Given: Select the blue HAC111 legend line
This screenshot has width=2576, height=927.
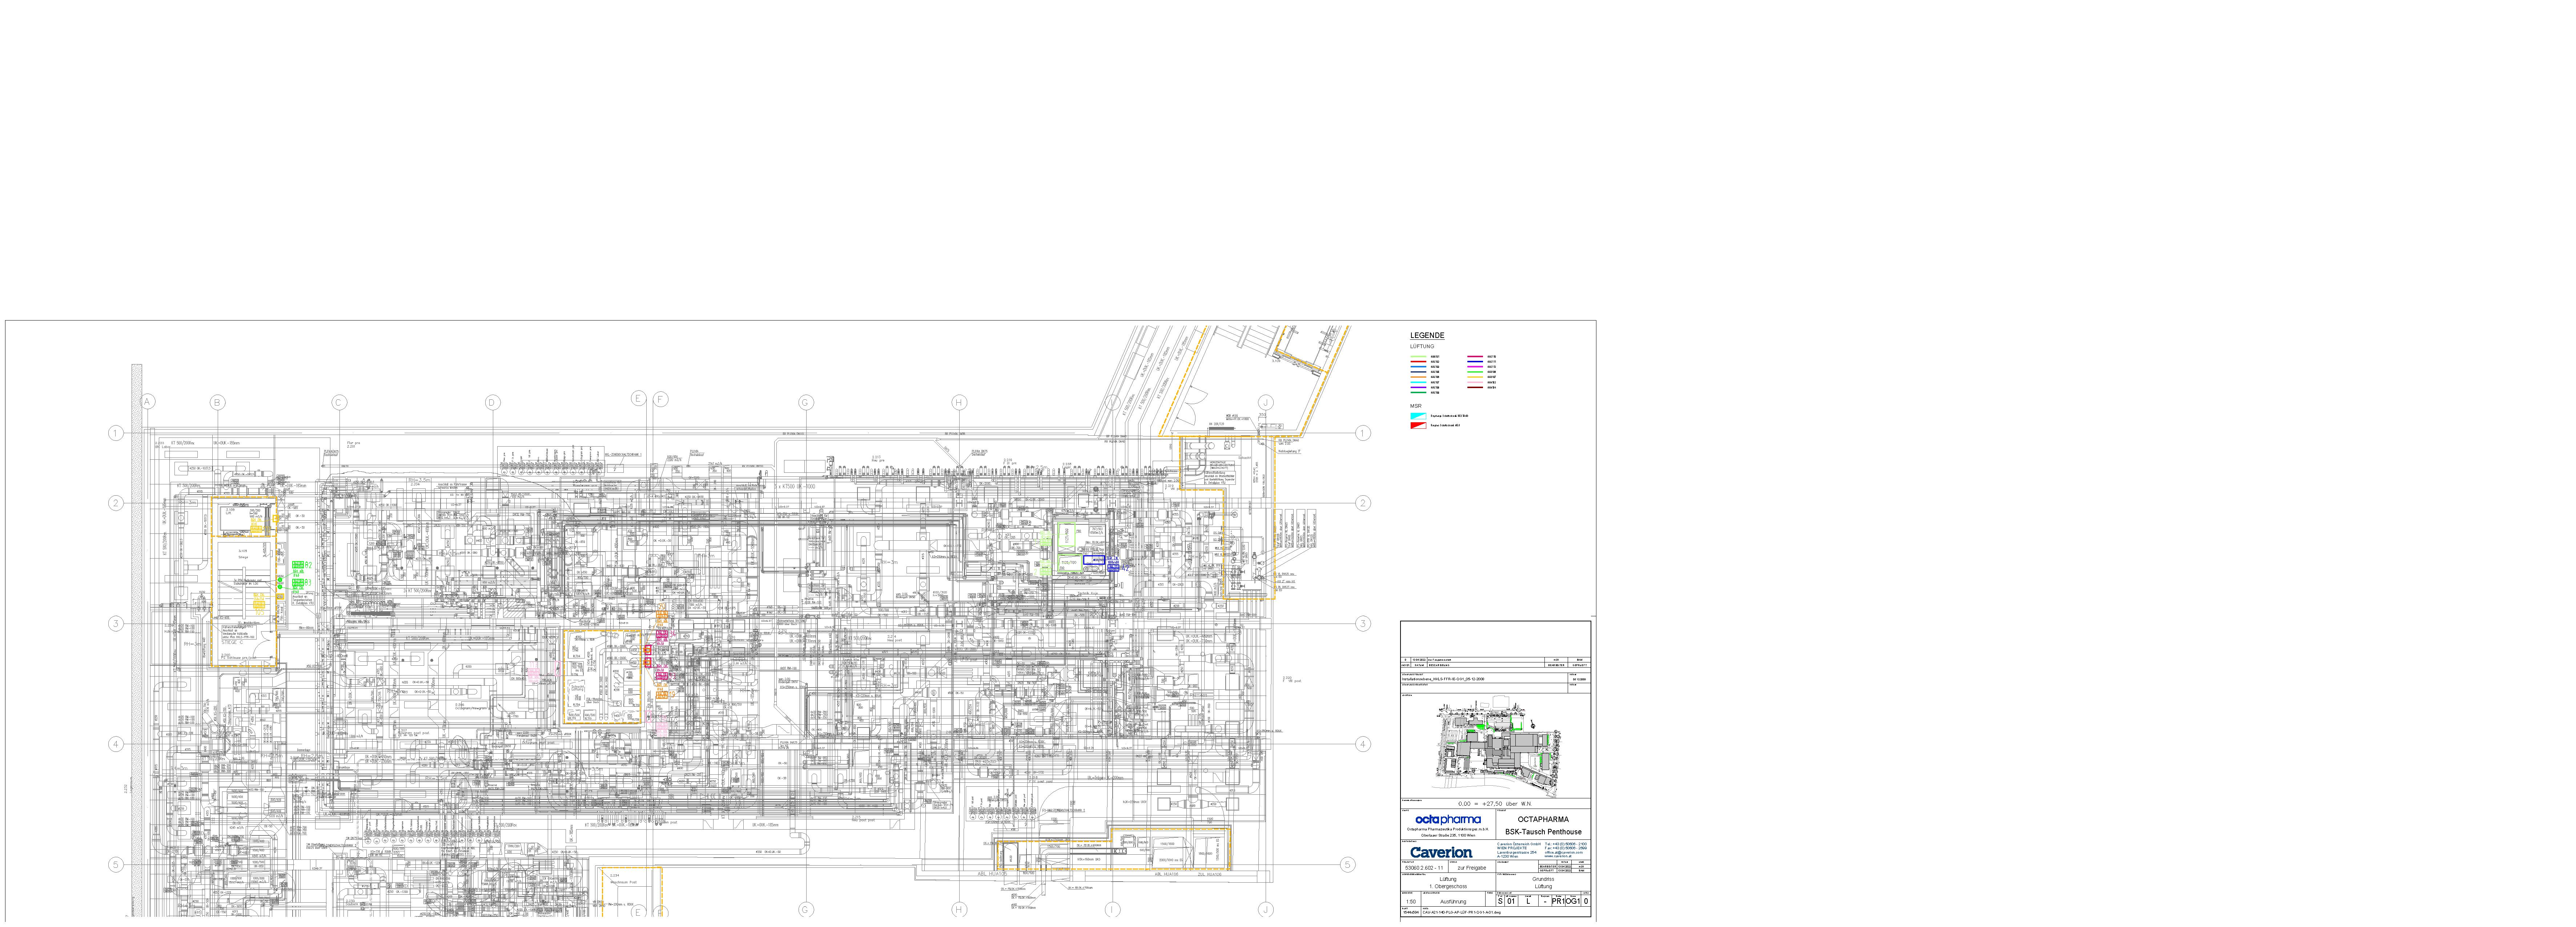Looking at the screenshot, I should coord(1475,362).
